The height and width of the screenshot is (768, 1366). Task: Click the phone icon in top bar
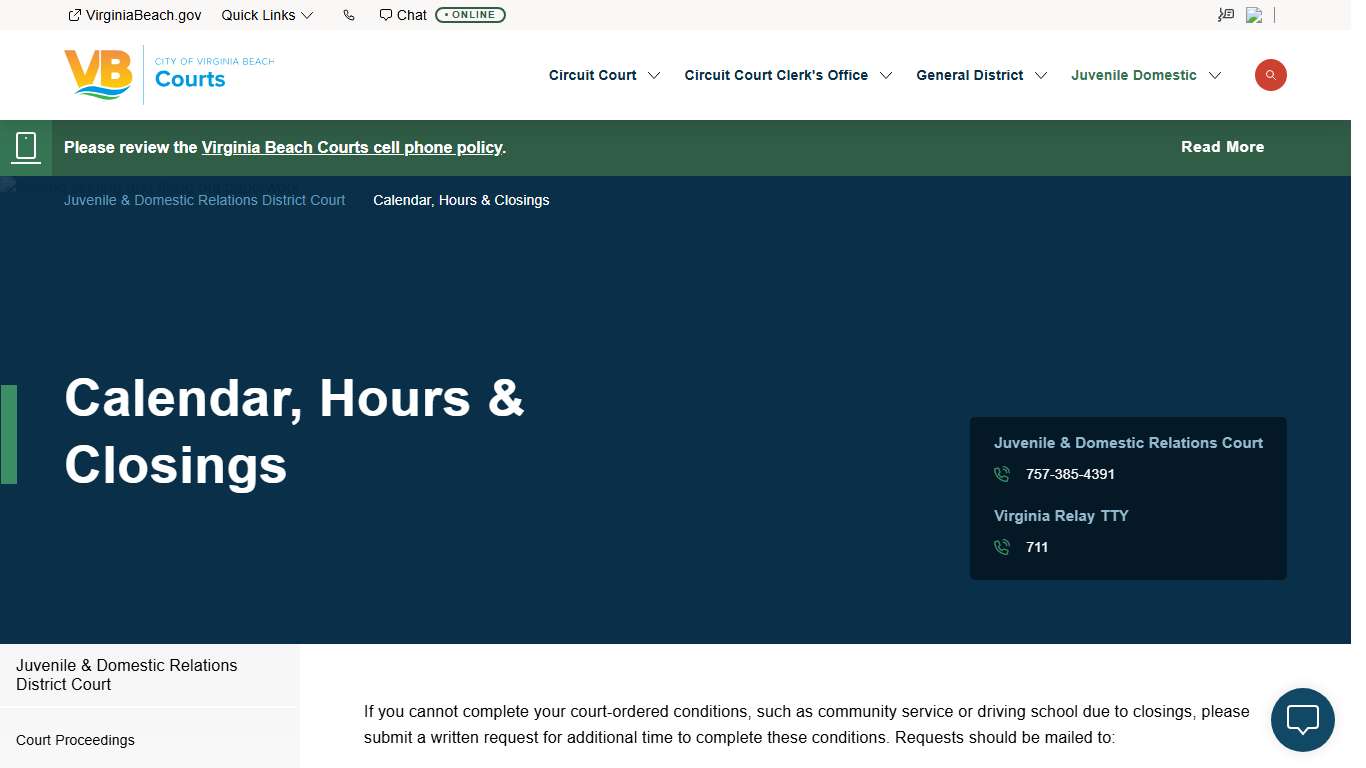(x=348, y=15)
